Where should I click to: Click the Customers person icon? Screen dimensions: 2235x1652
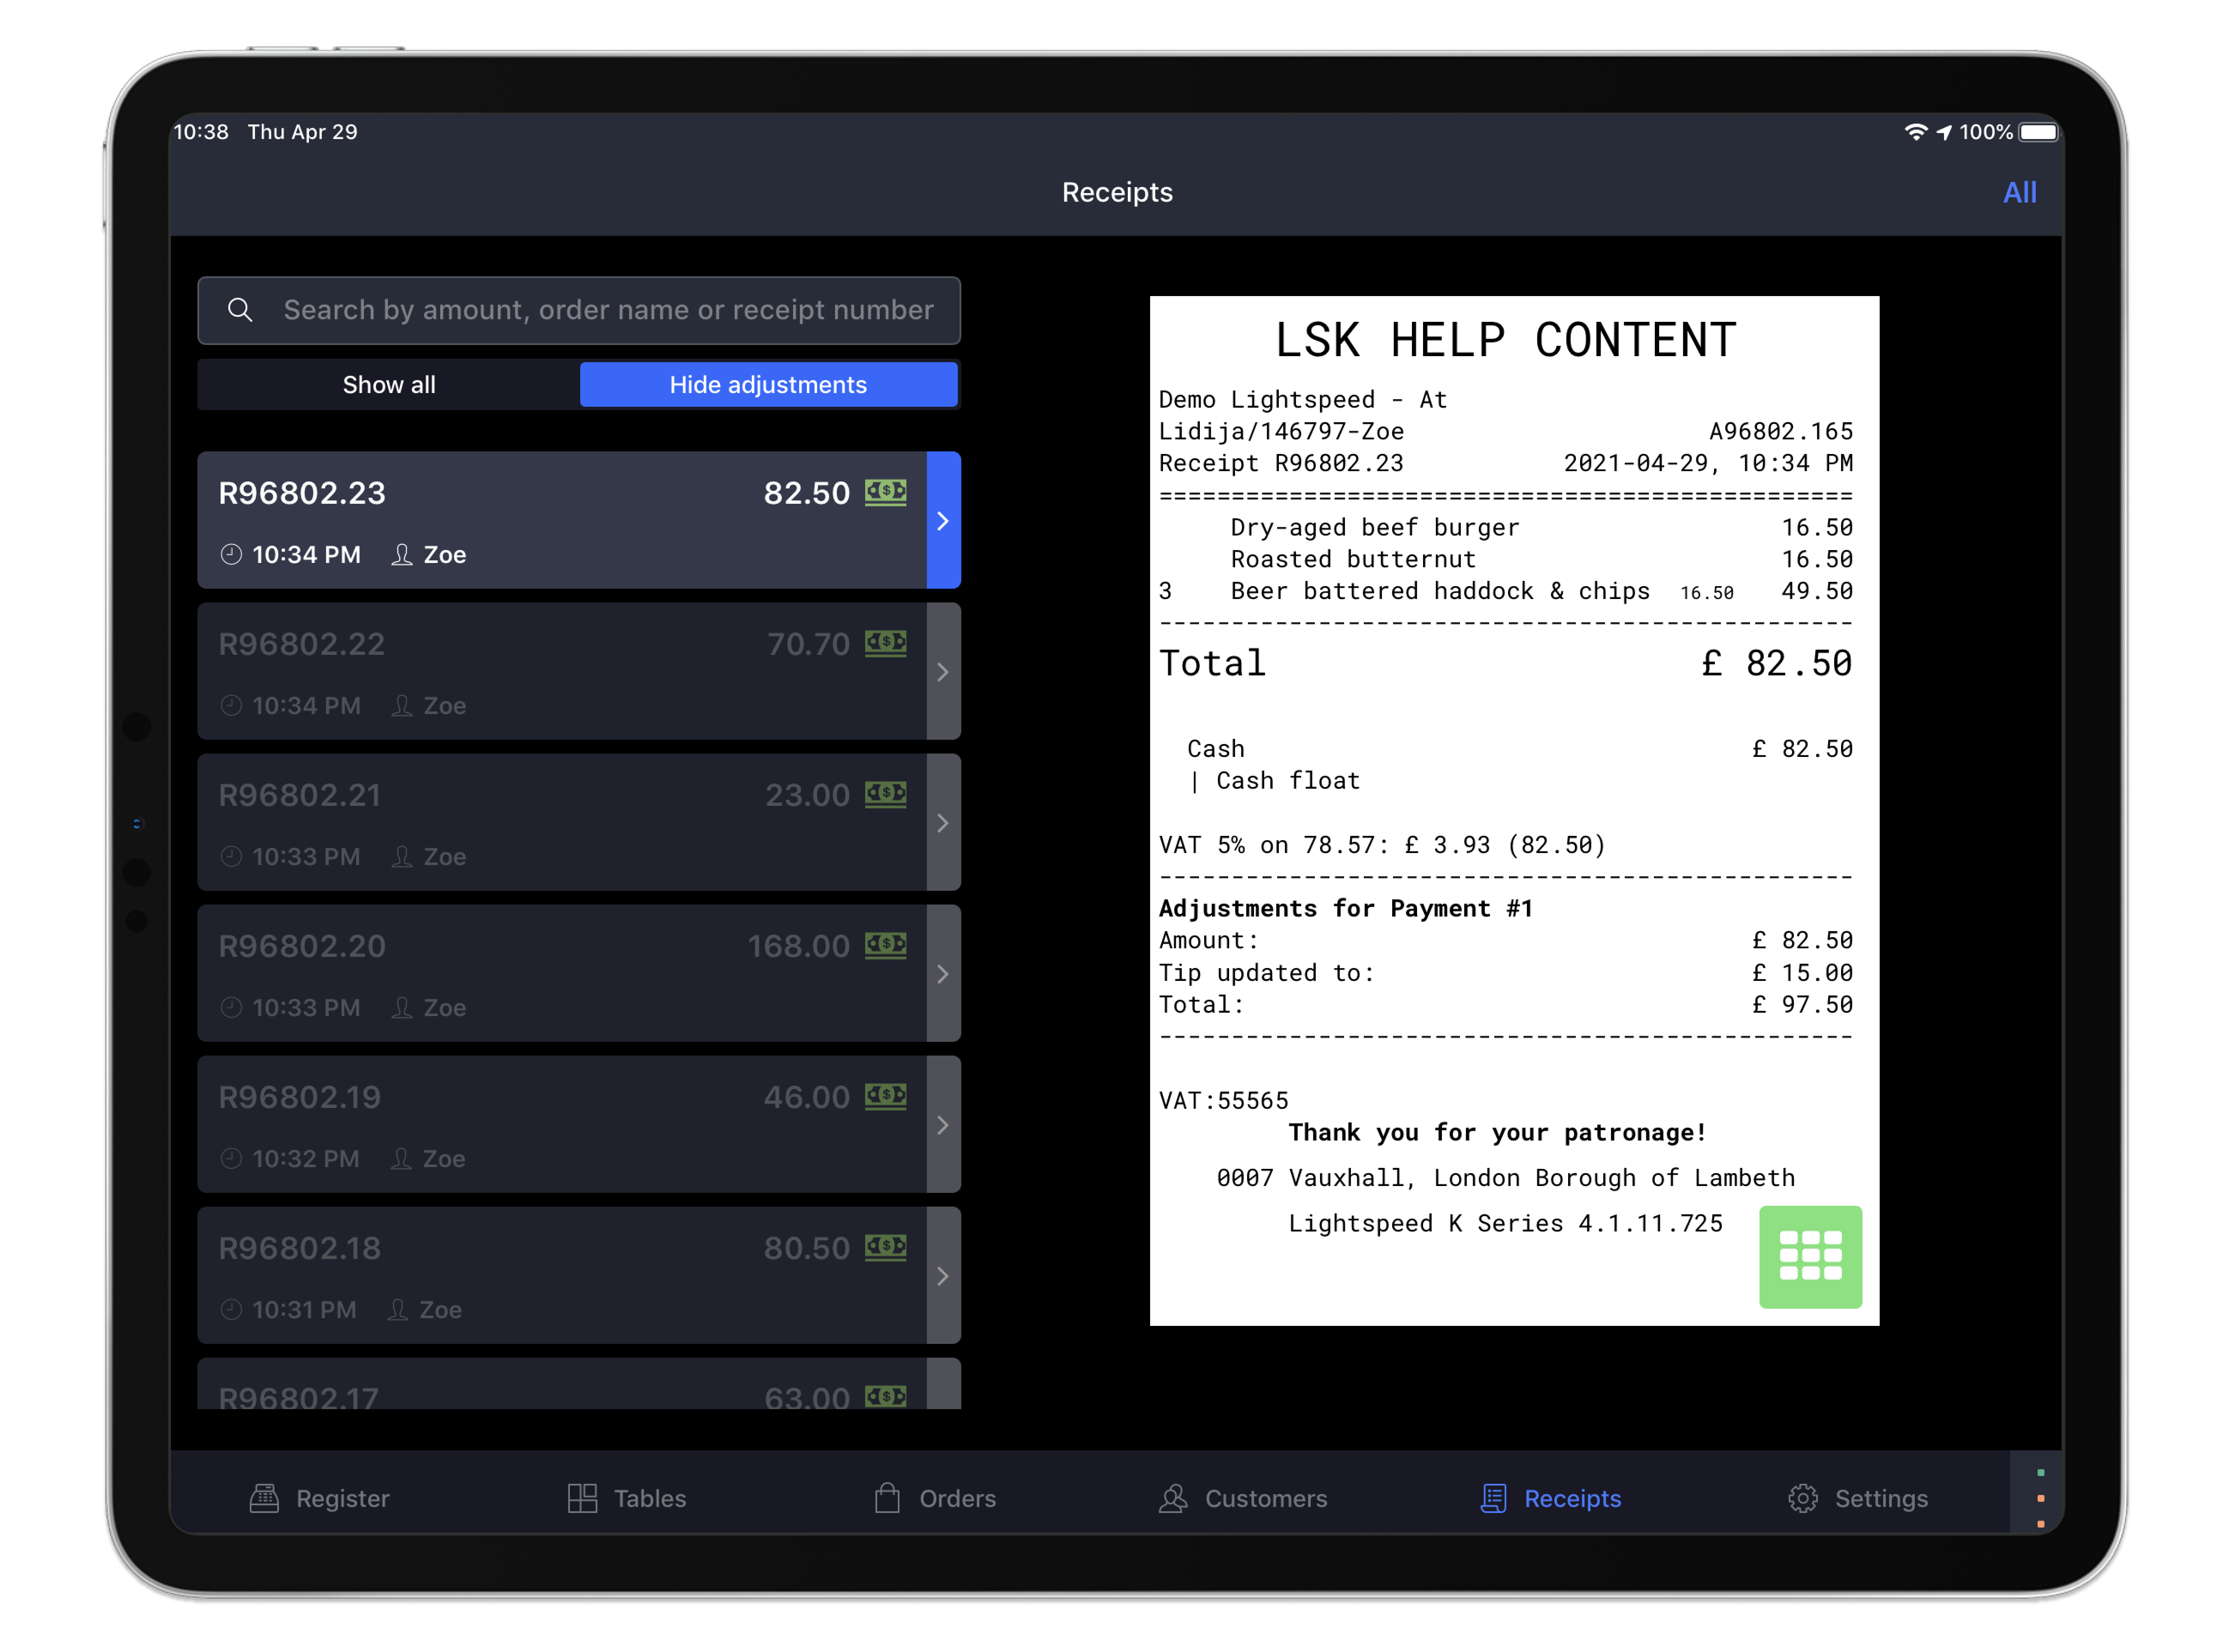[1173, 1499]
